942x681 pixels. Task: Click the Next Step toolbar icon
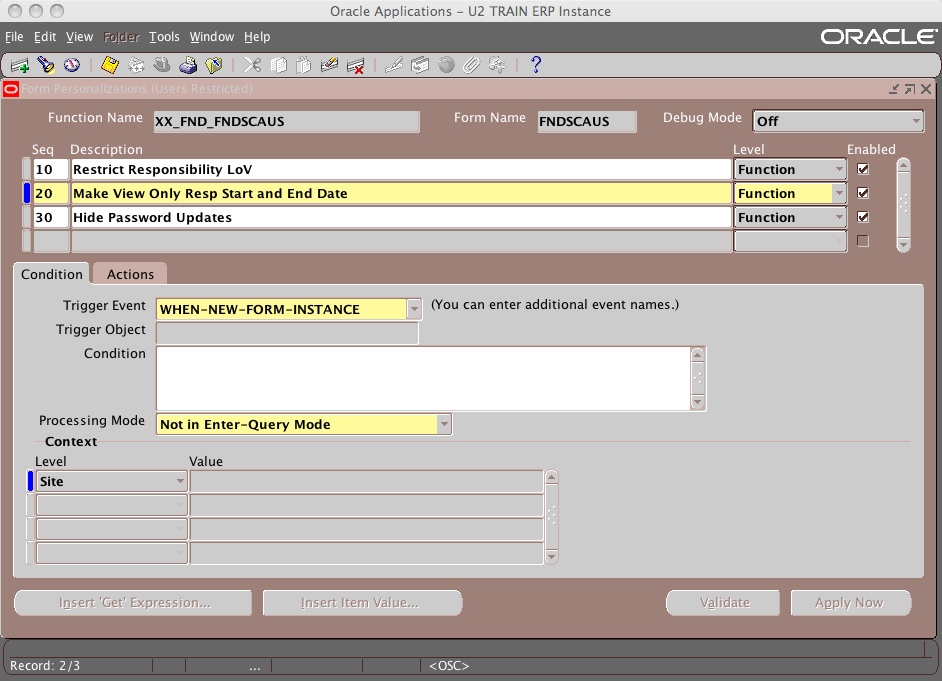(x=136, y=65)
